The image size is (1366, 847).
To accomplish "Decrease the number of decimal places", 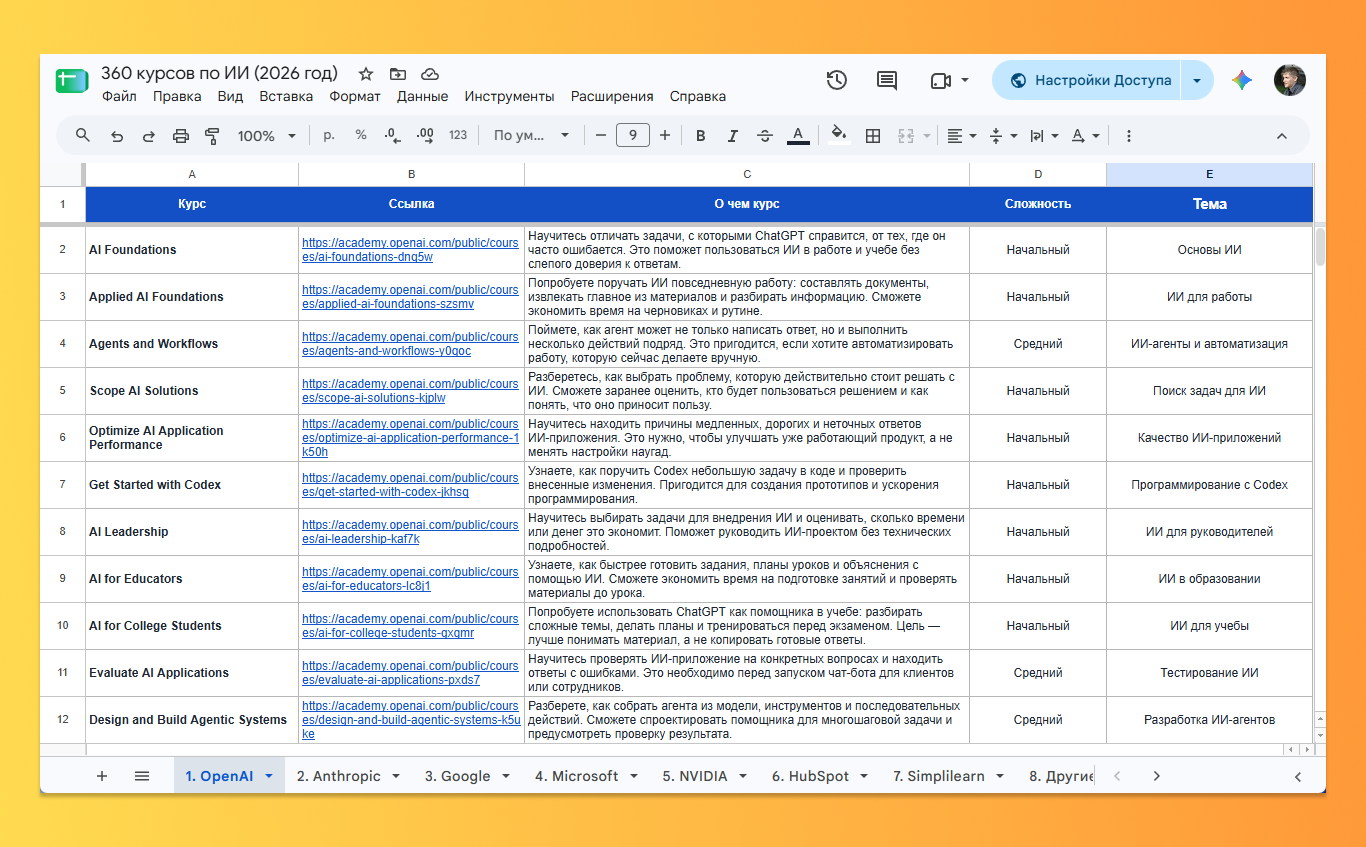I will click(x=393, y=135).
